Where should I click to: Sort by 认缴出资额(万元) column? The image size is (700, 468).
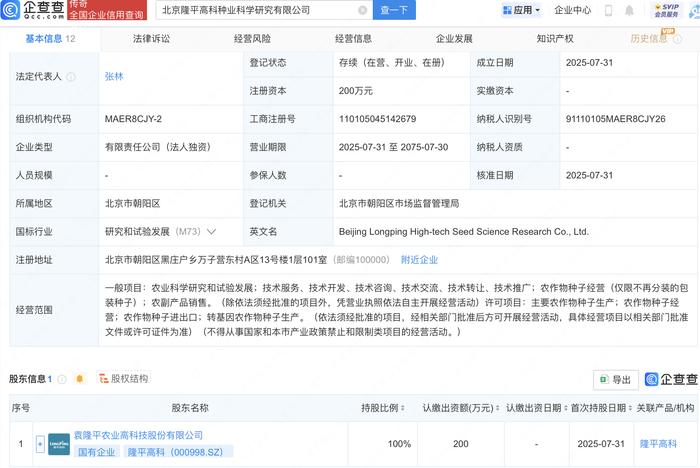coord(497,408)
